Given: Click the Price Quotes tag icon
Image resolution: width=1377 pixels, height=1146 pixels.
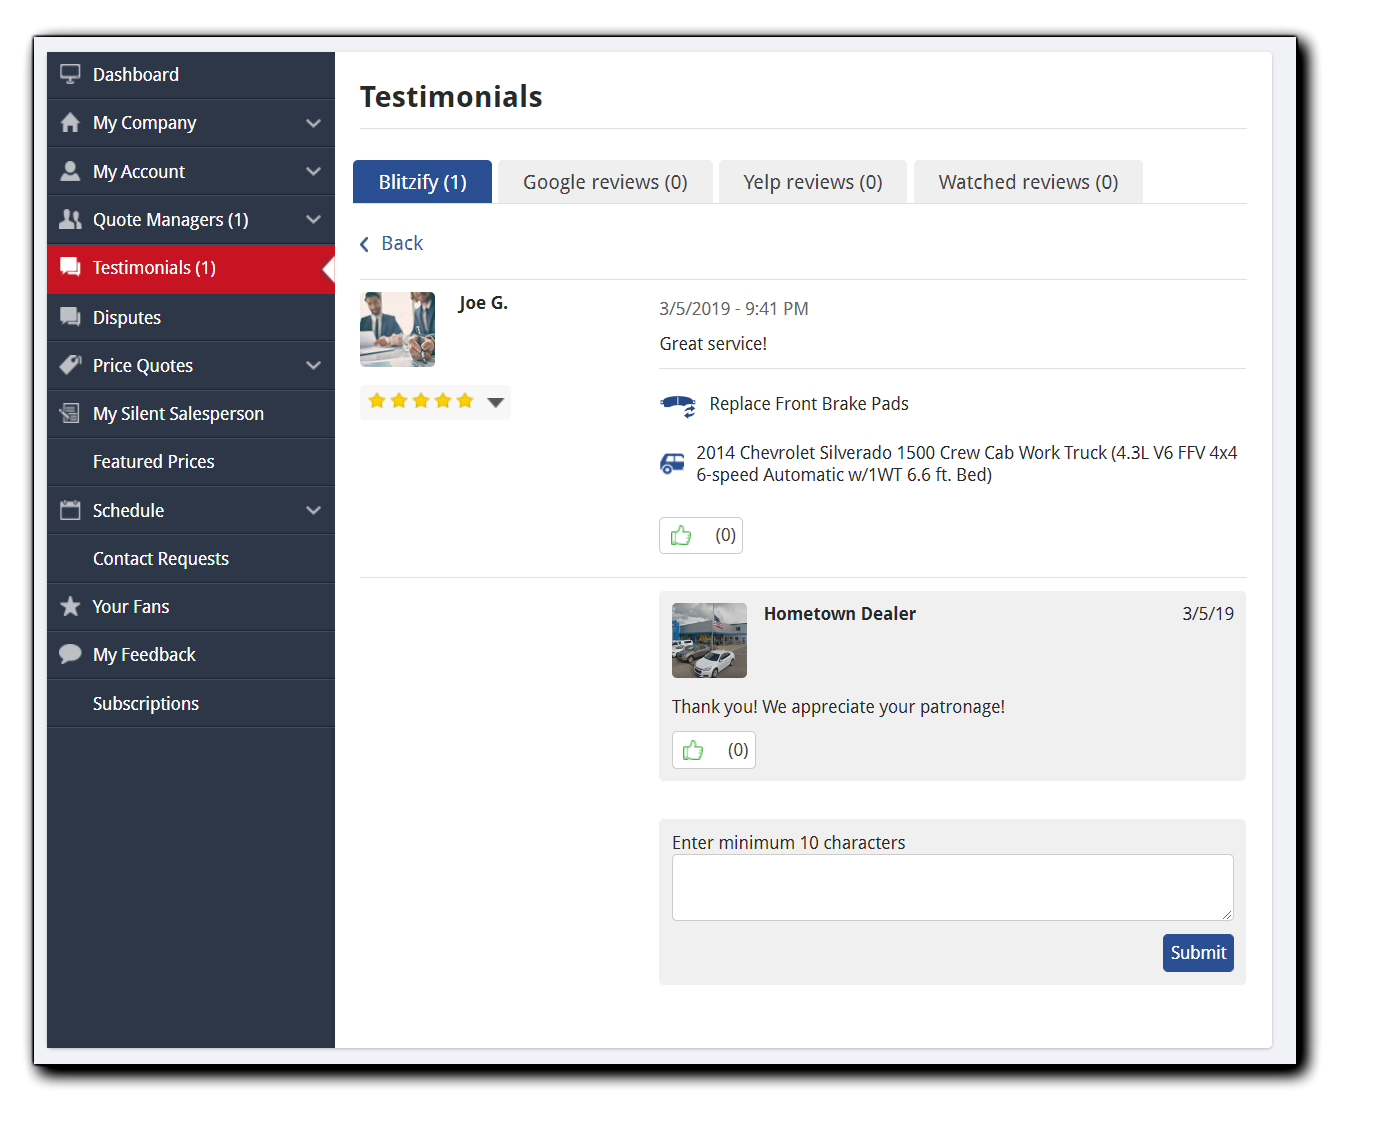Looking at the screenshot, I should tap(70, 365).
